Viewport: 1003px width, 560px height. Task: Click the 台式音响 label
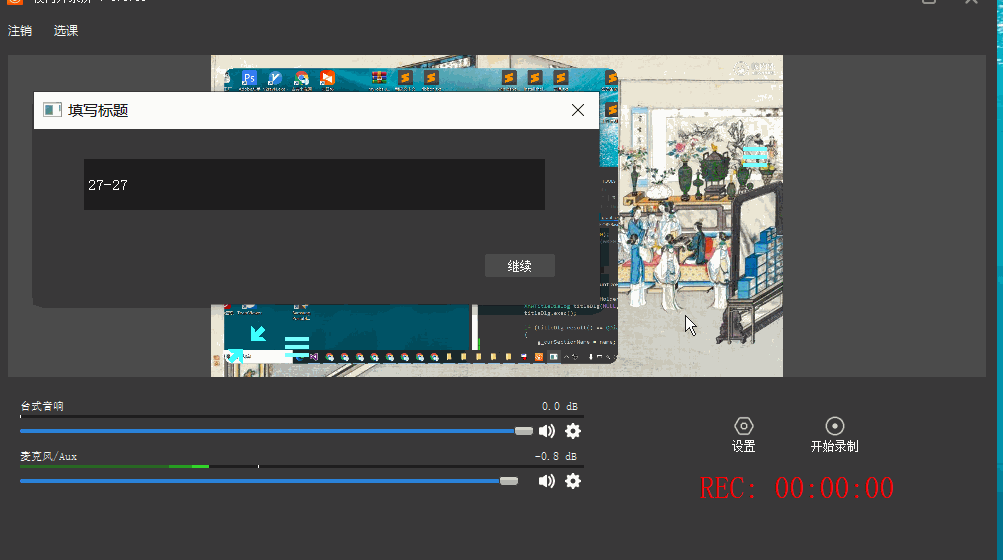(x=42, y=406)
